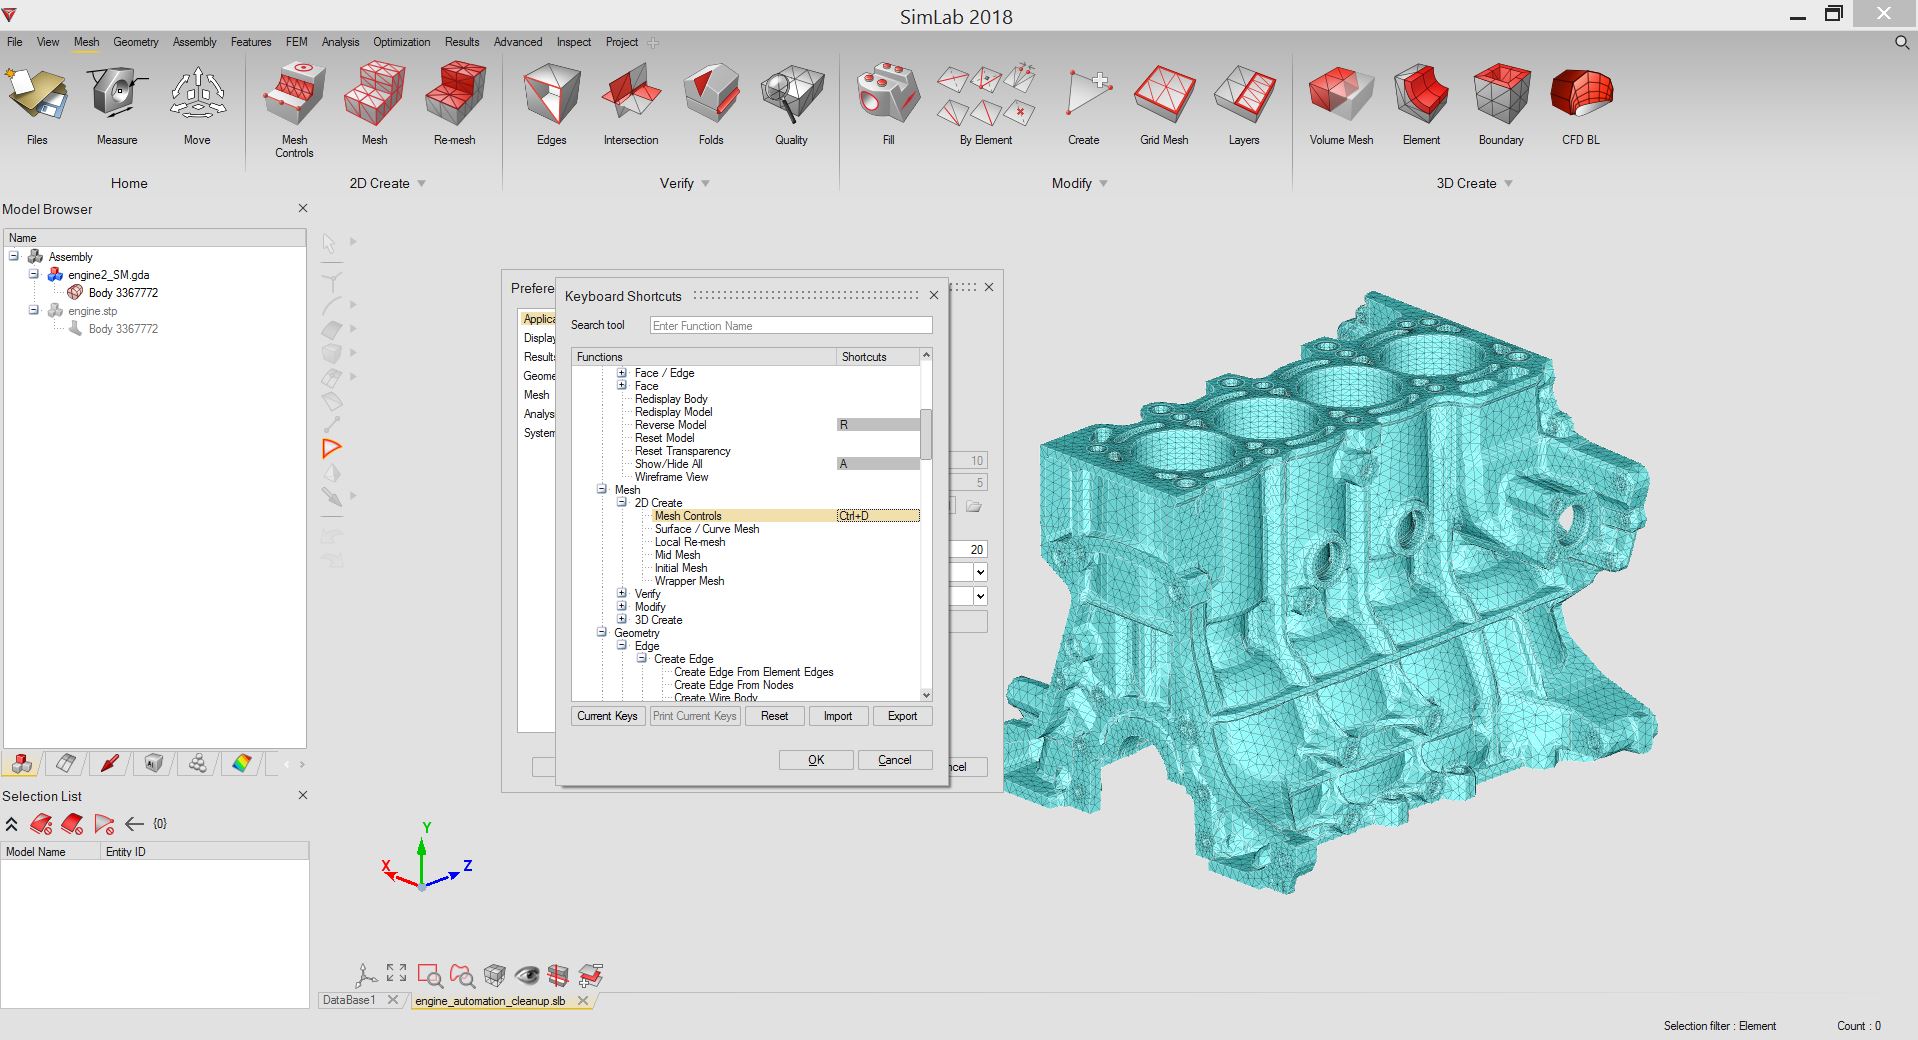Click the Search tool function name field
This screenshot has width=1918, height=1040.
click(x=791, y=326)
